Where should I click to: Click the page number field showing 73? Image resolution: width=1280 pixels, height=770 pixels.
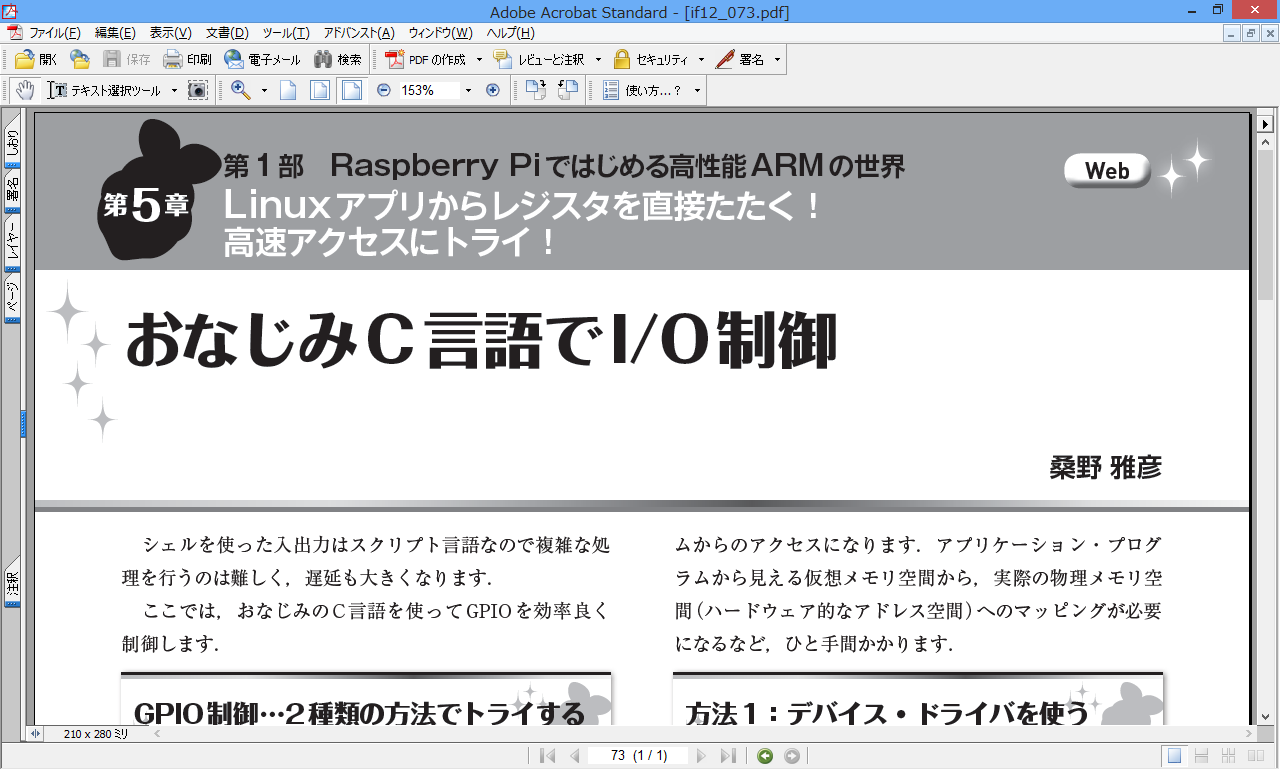pyautogui.click(x=638, y=756)
